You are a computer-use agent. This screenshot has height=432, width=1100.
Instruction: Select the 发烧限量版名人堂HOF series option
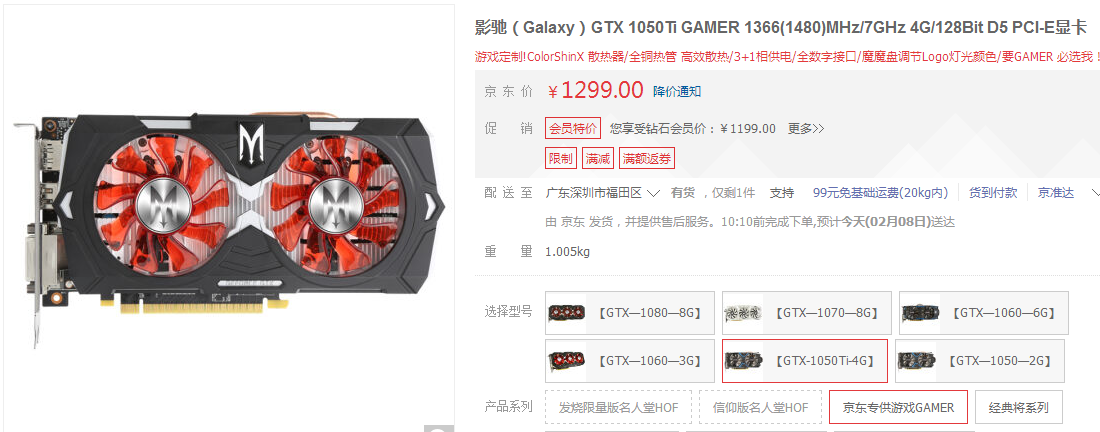point(618,407)
